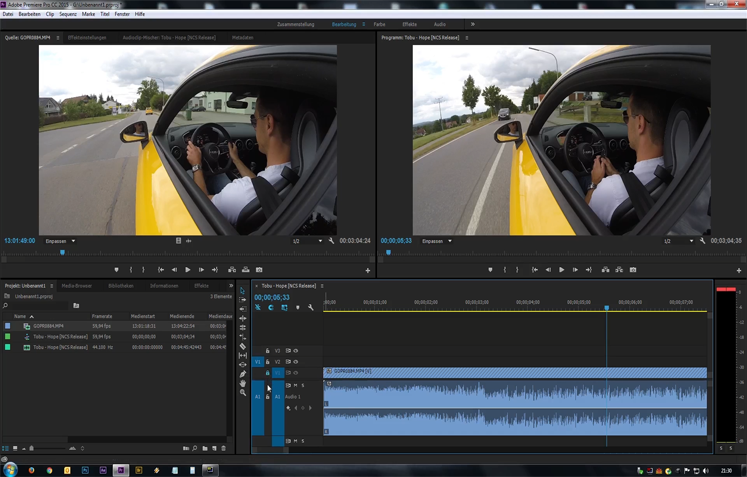Open the Fenster menu
Screen dimensions: 747x477
[122, 14]
